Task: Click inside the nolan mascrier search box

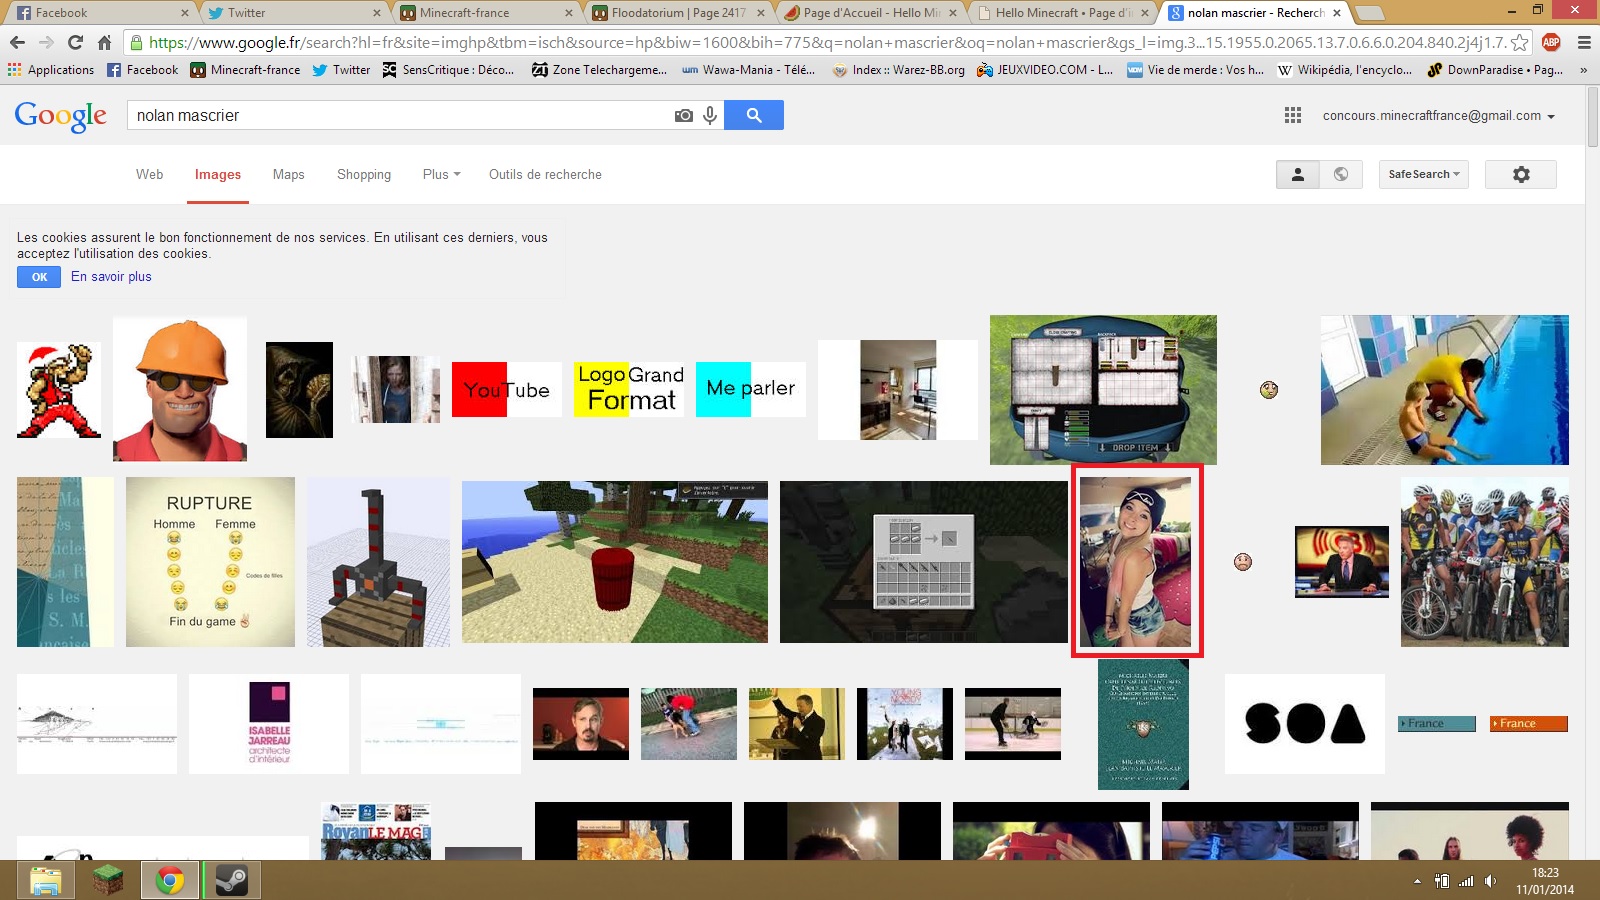Action: (x=400, y=116)
